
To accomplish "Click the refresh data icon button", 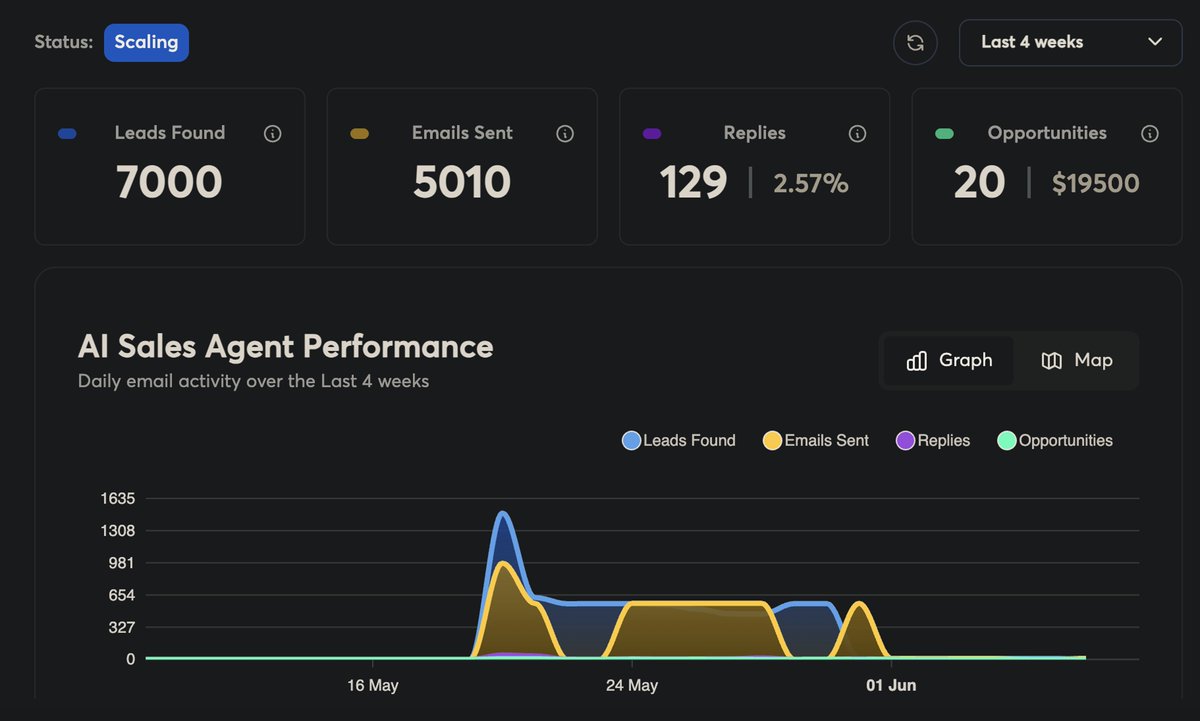I will pos(915,43).
